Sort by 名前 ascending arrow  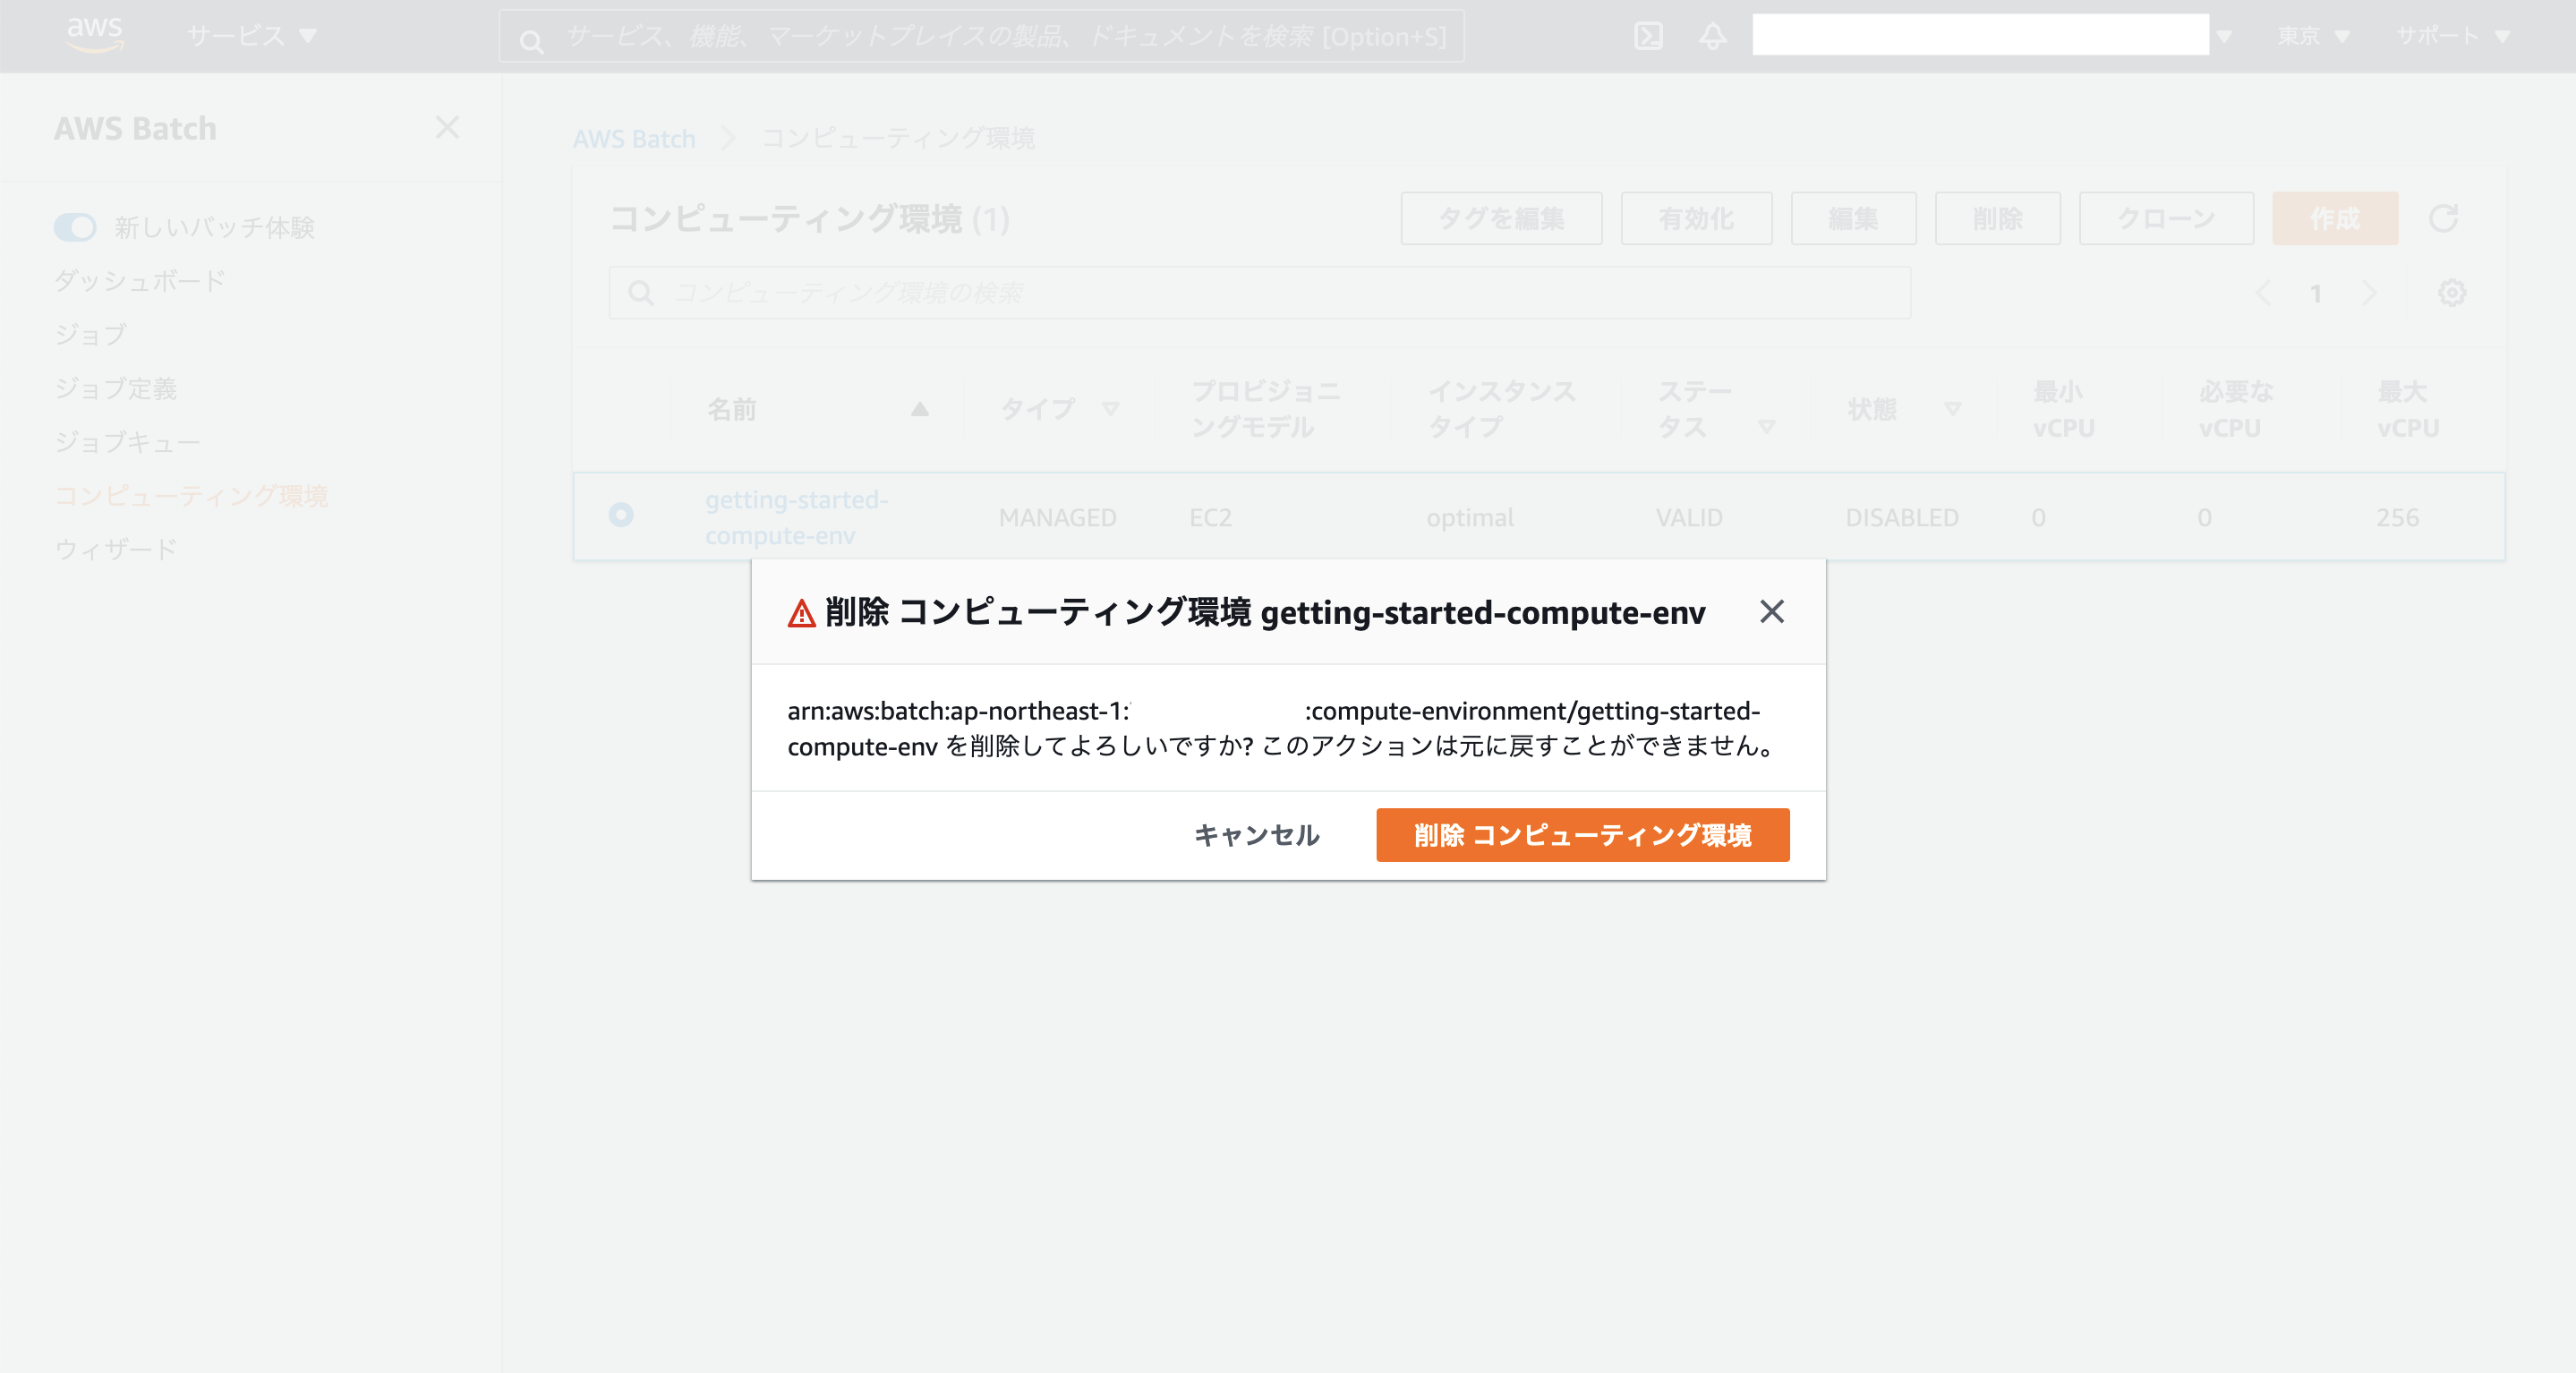(x=920, y=409)
